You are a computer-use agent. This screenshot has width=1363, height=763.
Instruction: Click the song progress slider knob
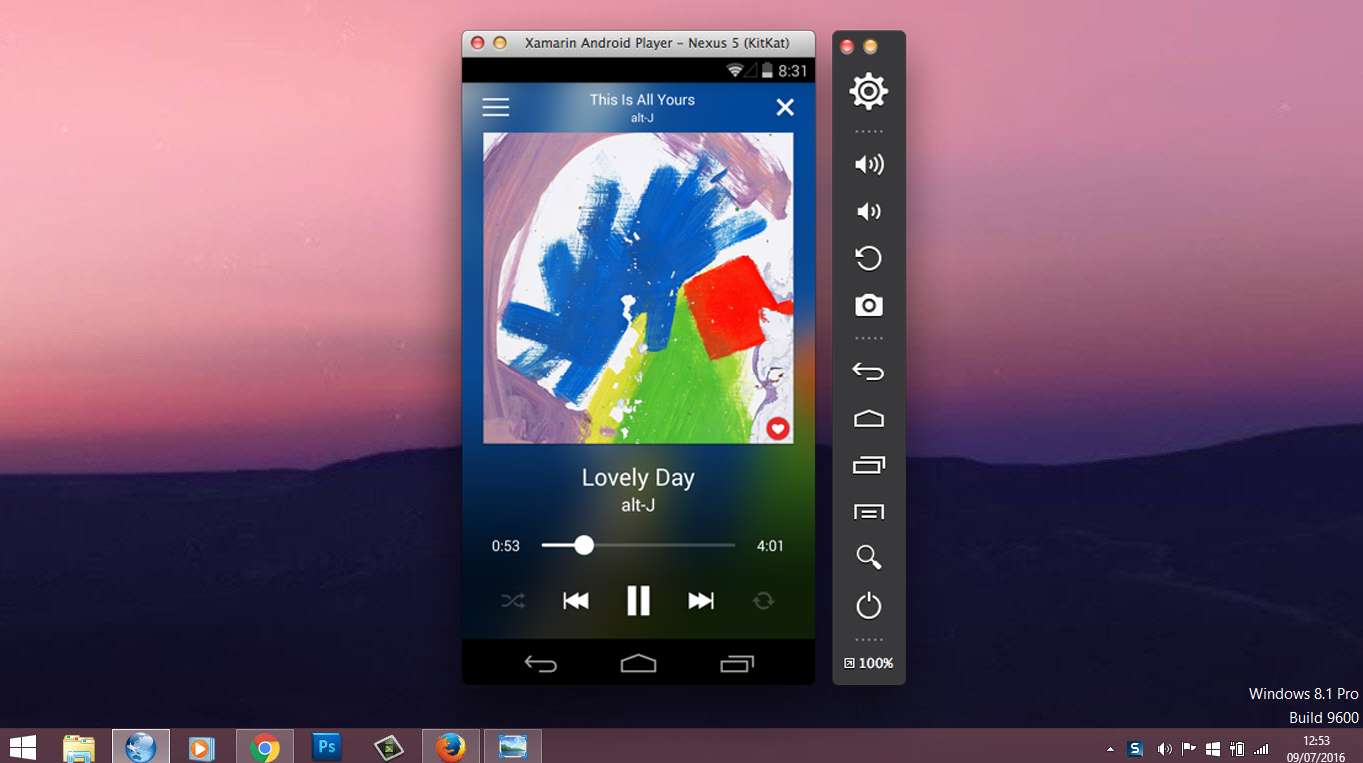click(x=584, y=545)
